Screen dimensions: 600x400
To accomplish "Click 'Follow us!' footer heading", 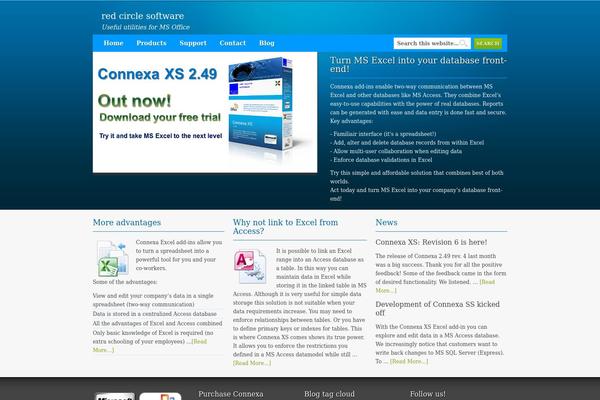I will (427, 394).
